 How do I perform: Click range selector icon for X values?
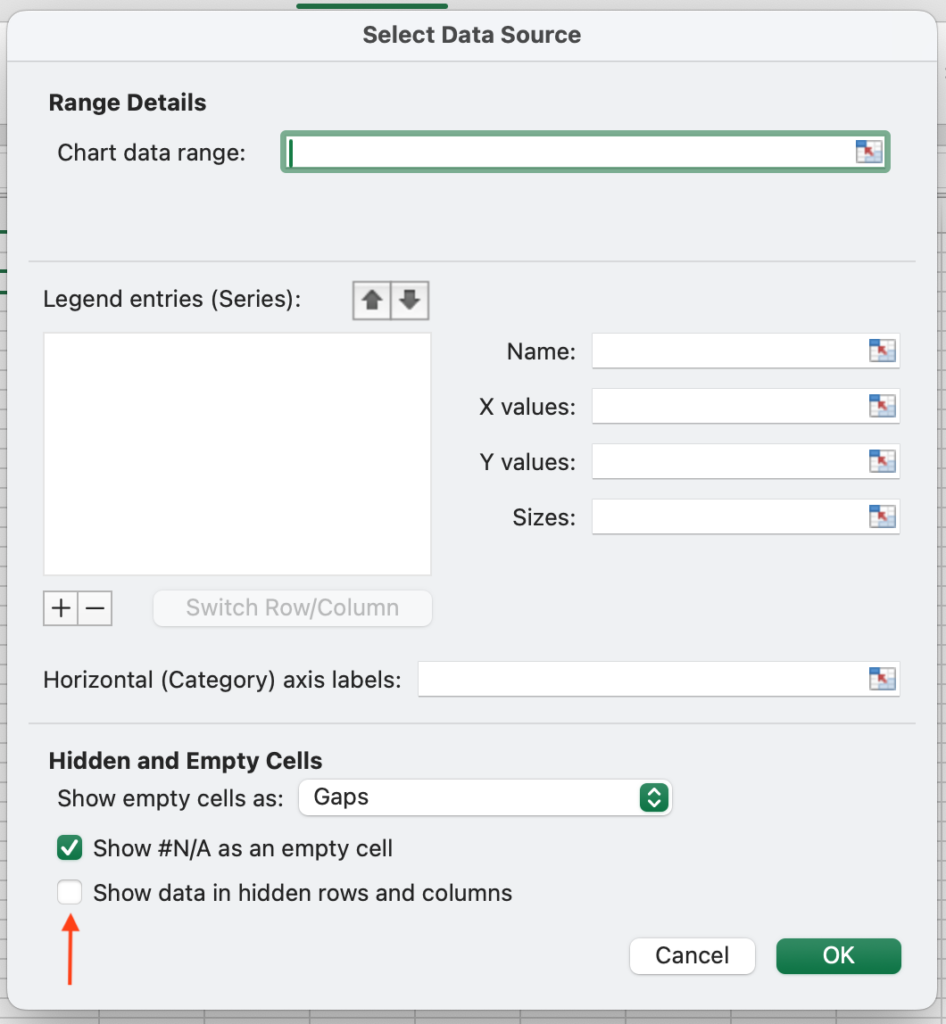882,406
